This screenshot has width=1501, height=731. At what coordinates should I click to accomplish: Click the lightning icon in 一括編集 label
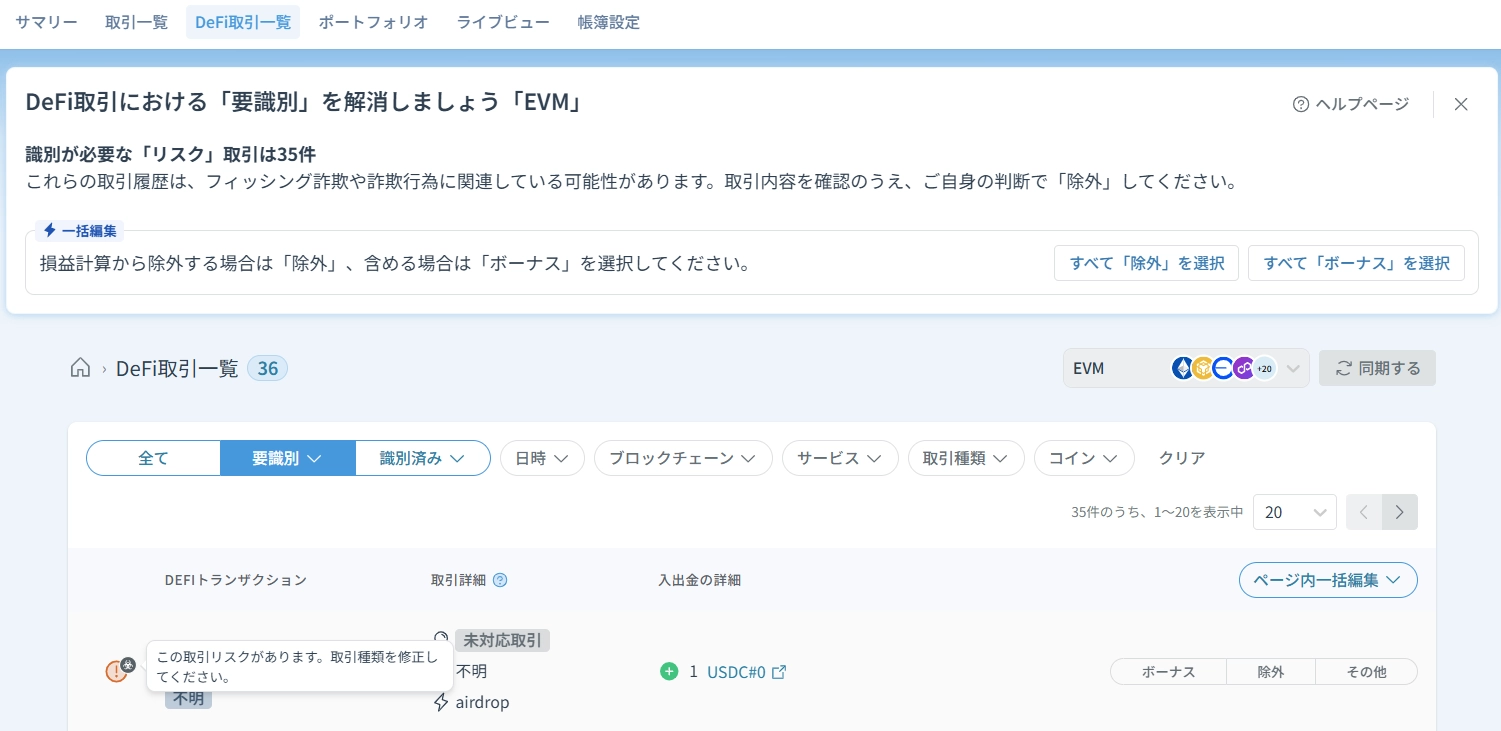[50, 230]
